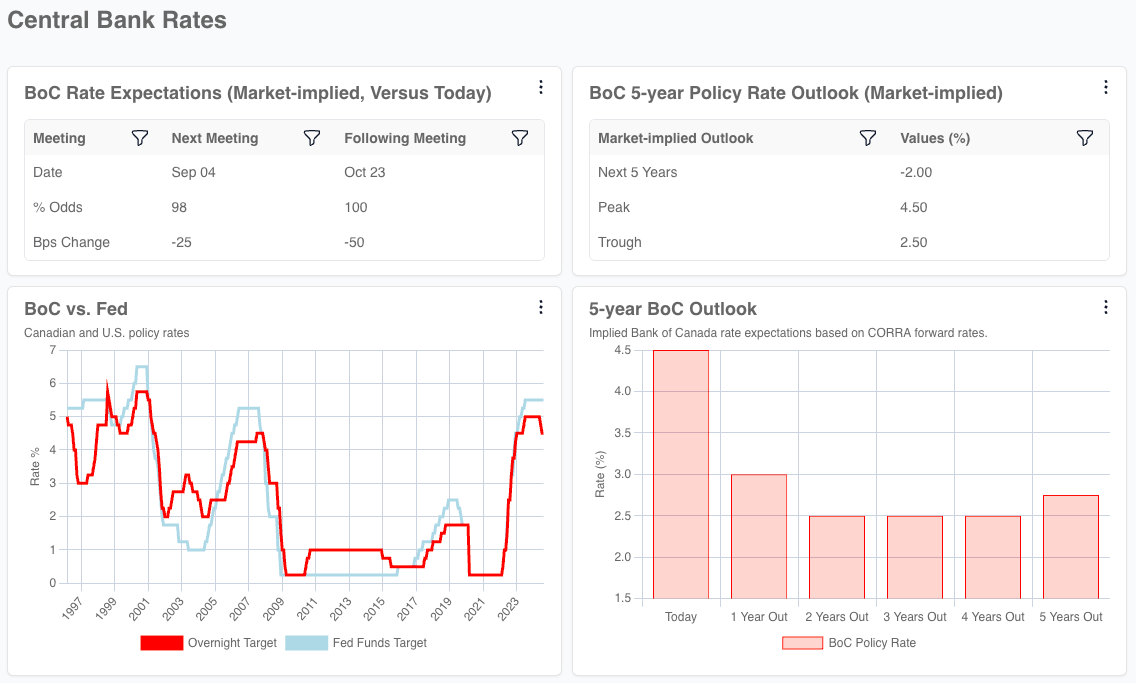Screen dimensions: 1136x683
Task: Open BoC 5-year Policy Rate Outlook kebab menu
Action: coord(1106,88)
